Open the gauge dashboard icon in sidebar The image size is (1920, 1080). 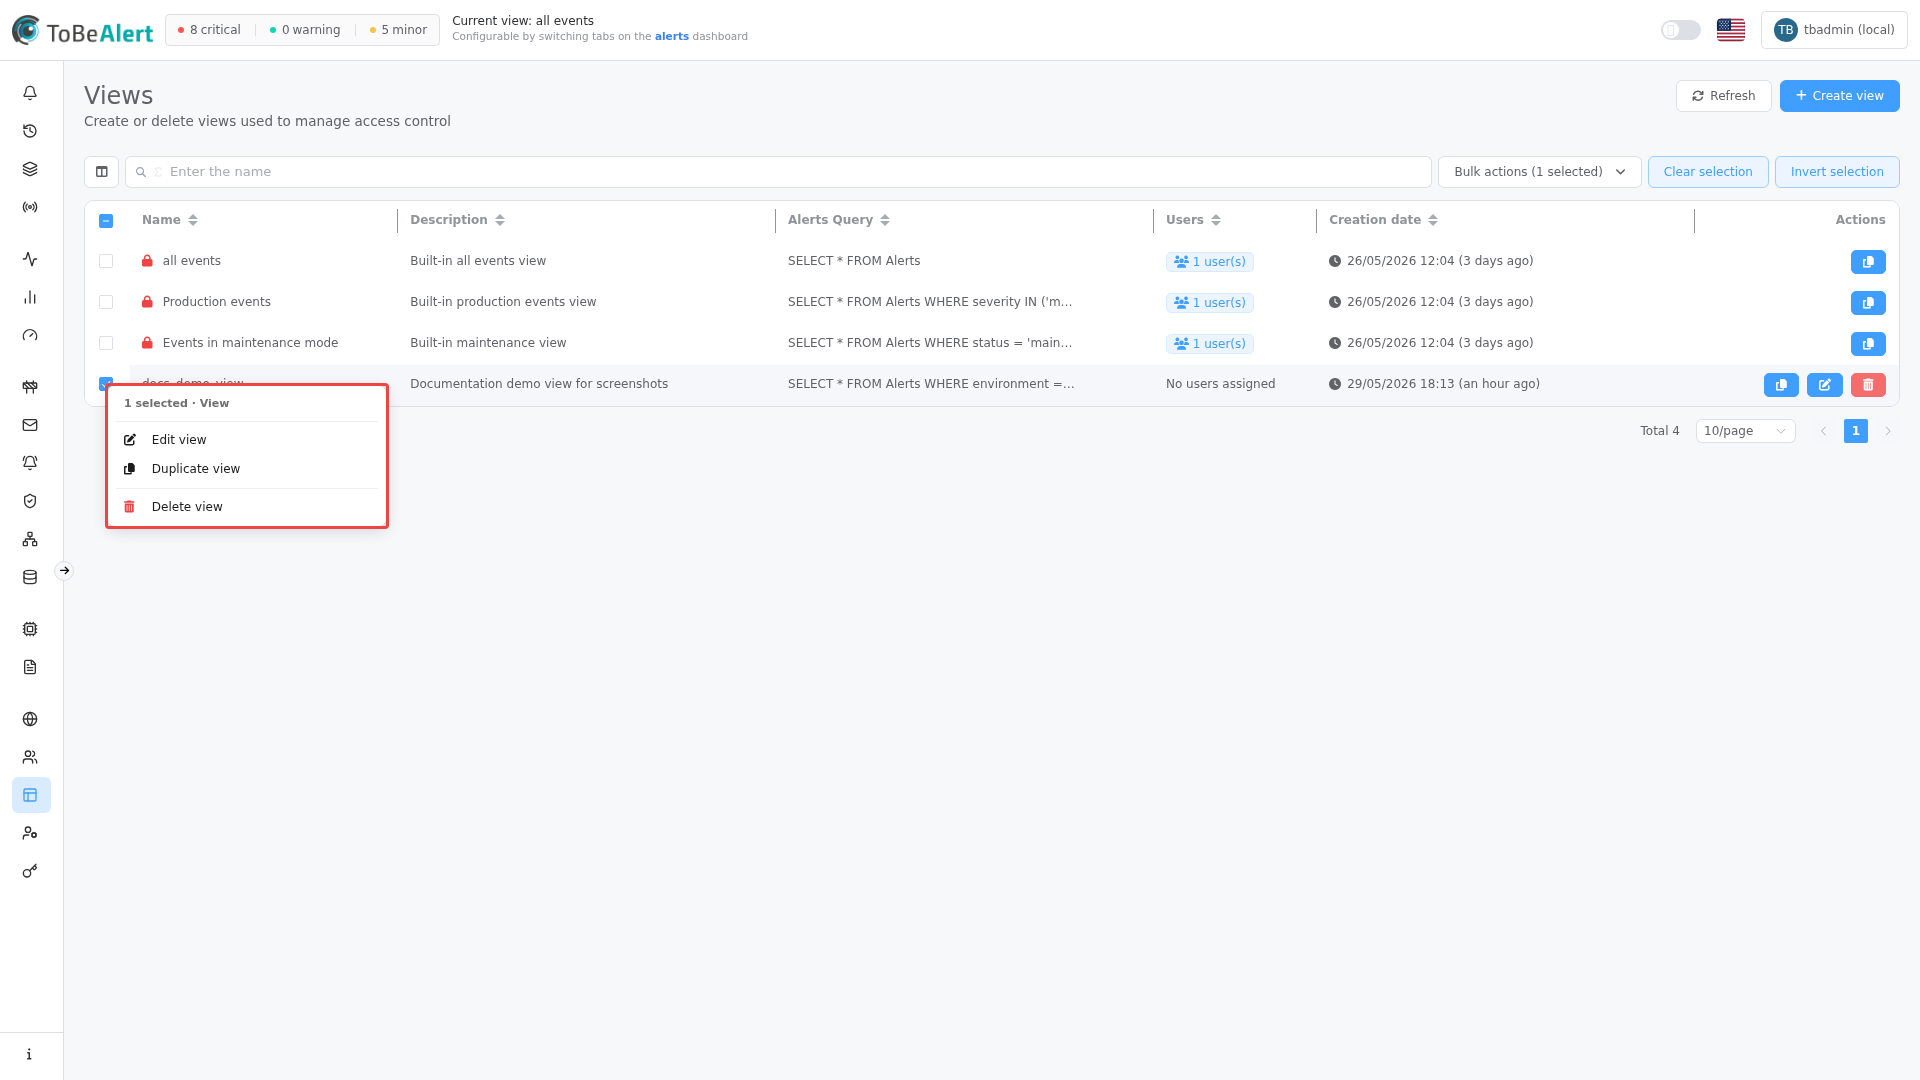(30, 335)
